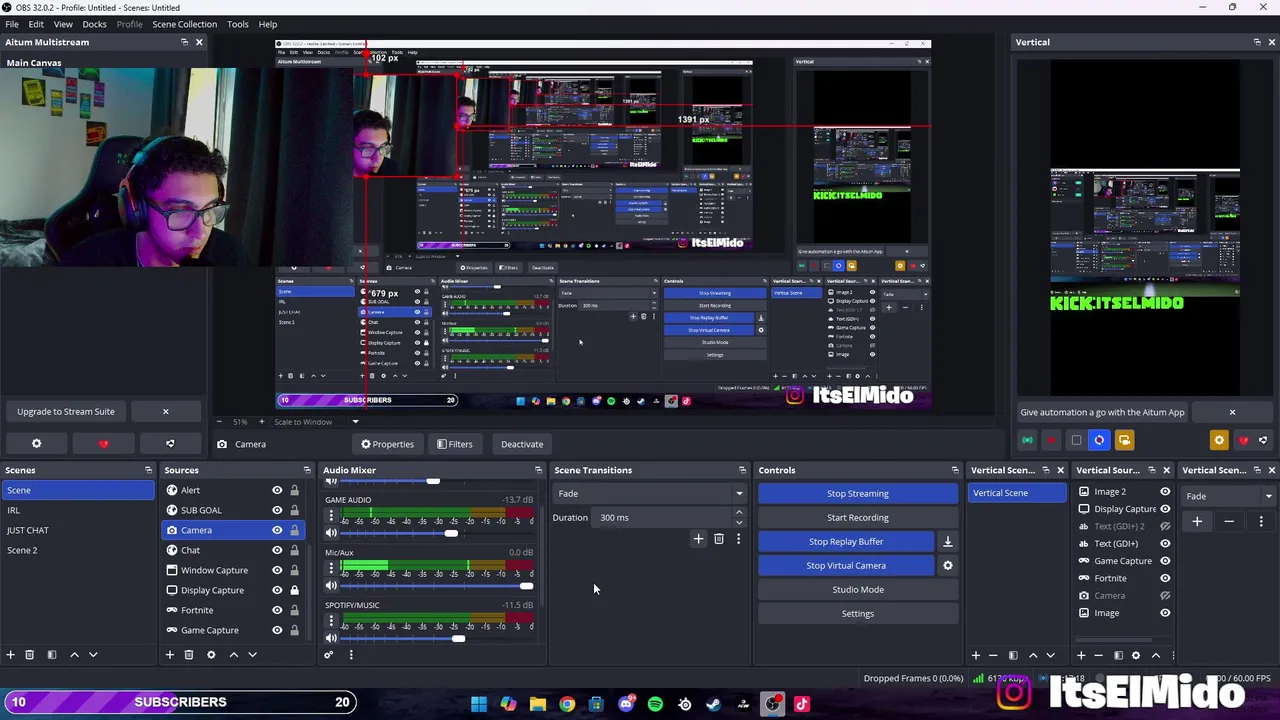
Task: Hide vertical Image 2 source
Action: tap(1165, 492)
